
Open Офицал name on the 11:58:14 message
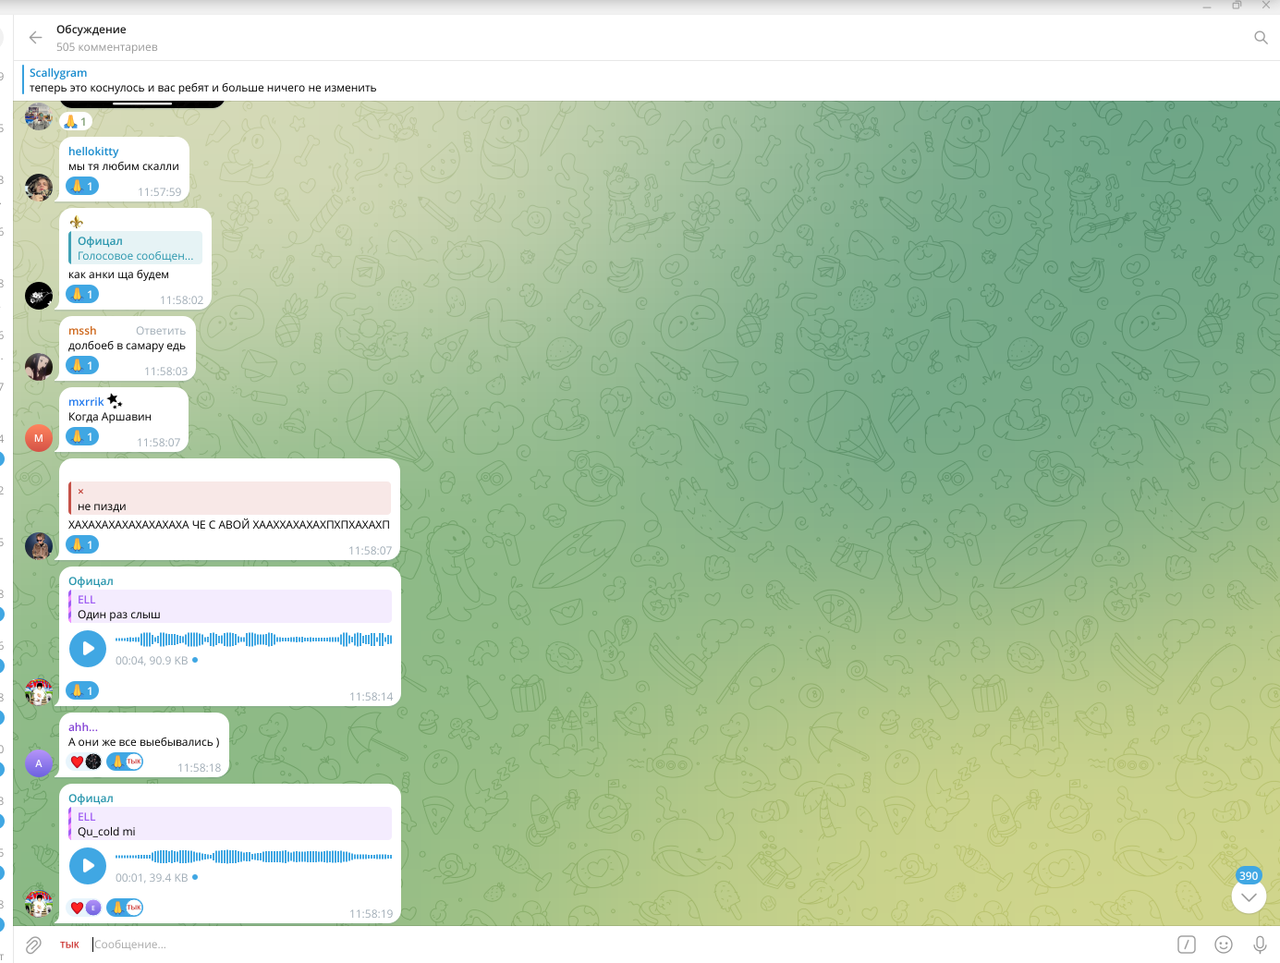(91, 581)
